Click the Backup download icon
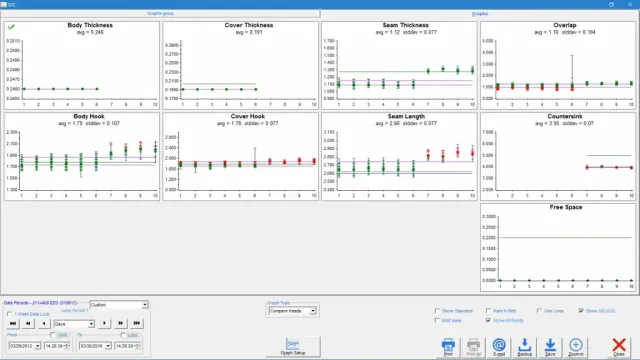Viewport: 640px width, 360px height. point(524,345)
